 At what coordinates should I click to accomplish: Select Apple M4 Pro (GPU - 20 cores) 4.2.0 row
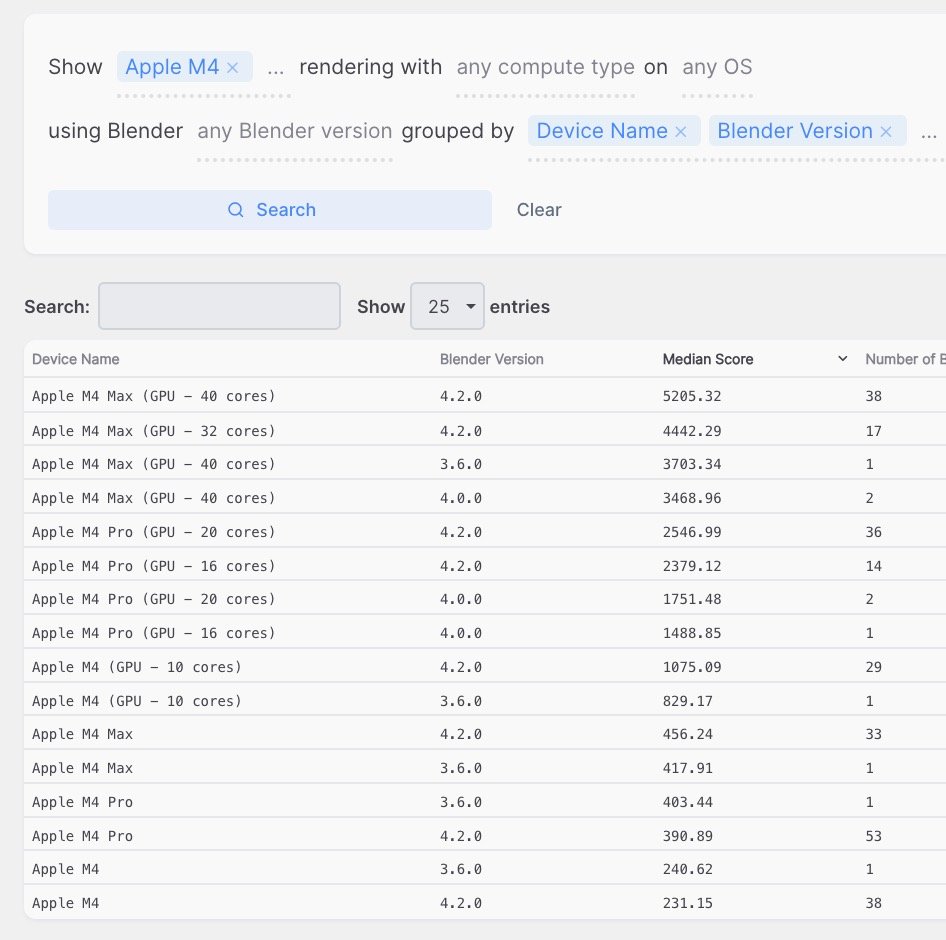coord(485,532)
